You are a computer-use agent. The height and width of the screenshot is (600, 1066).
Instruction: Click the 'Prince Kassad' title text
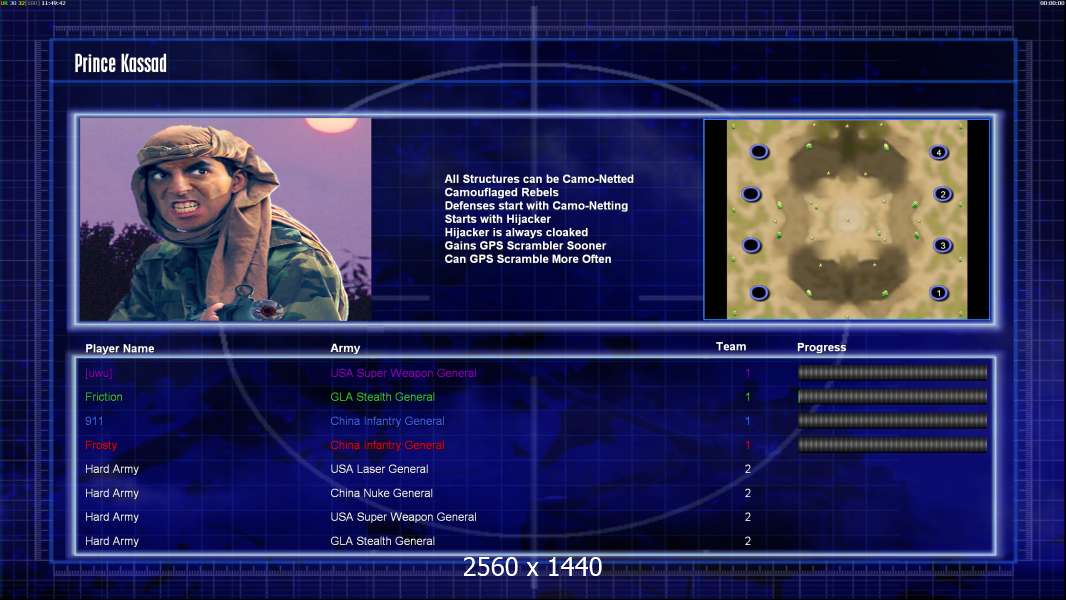click(120, 64)
